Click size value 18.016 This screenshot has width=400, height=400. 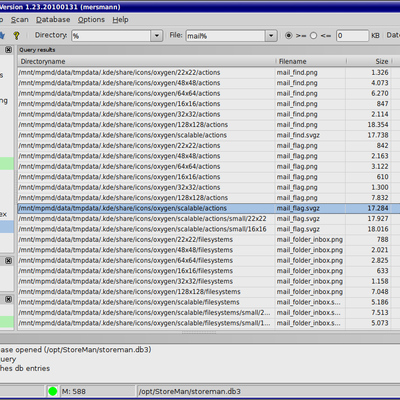point(378,229)
